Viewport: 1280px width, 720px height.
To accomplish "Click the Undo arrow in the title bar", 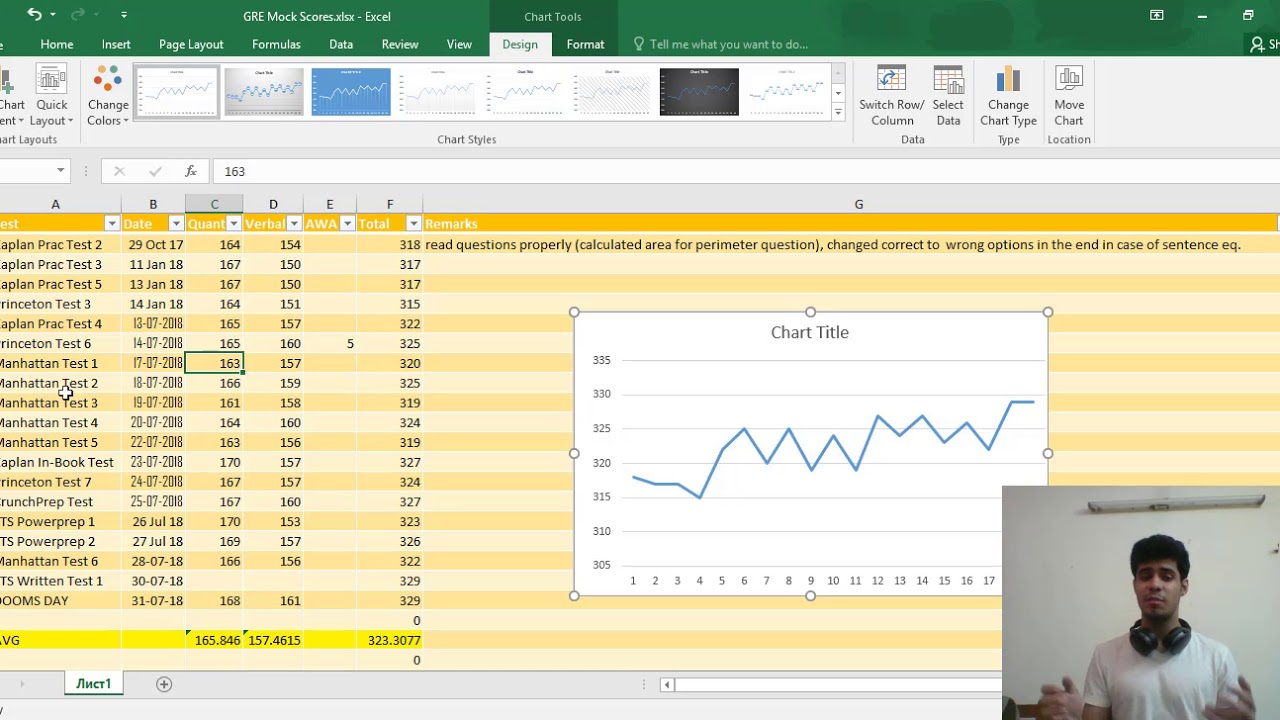I will pos(34,15).
